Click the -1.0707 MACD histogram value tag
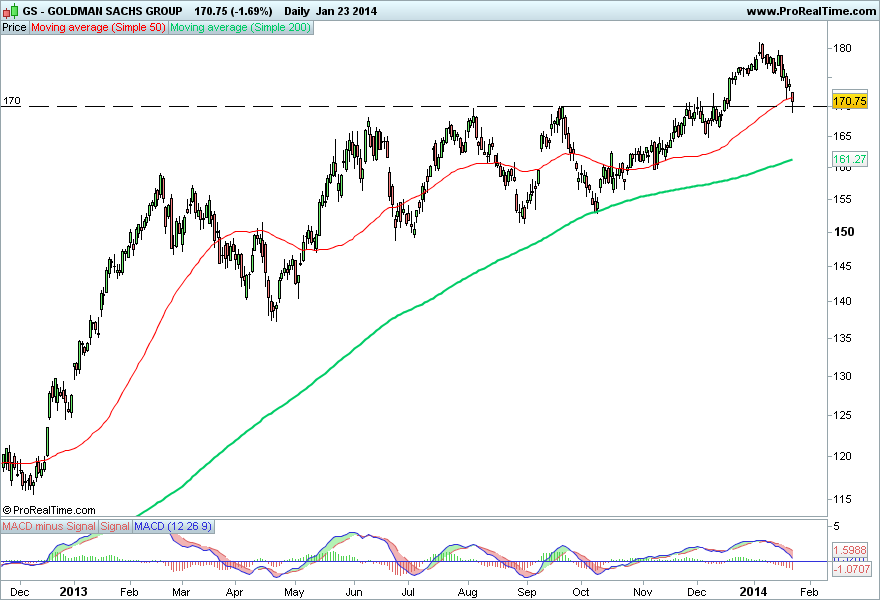The height and width of the screenshot is (600, 880). pos(851,570)
